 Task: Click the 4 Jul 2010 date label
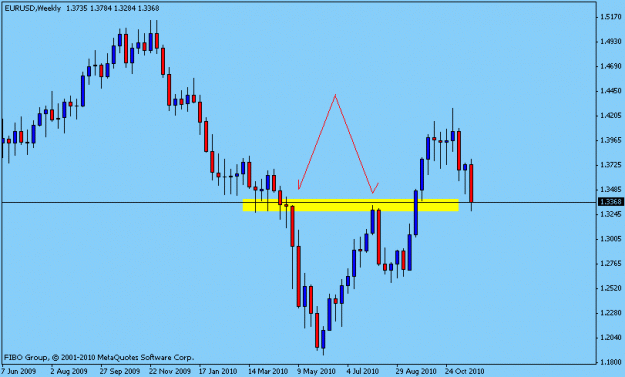click(x=363, y=371)
